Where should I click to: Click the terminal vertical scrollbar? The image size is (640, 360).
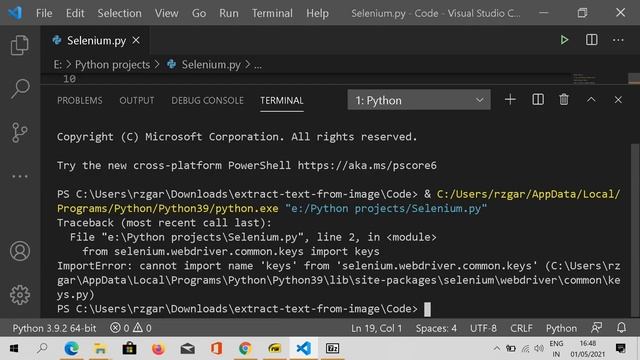pos(635,229)
